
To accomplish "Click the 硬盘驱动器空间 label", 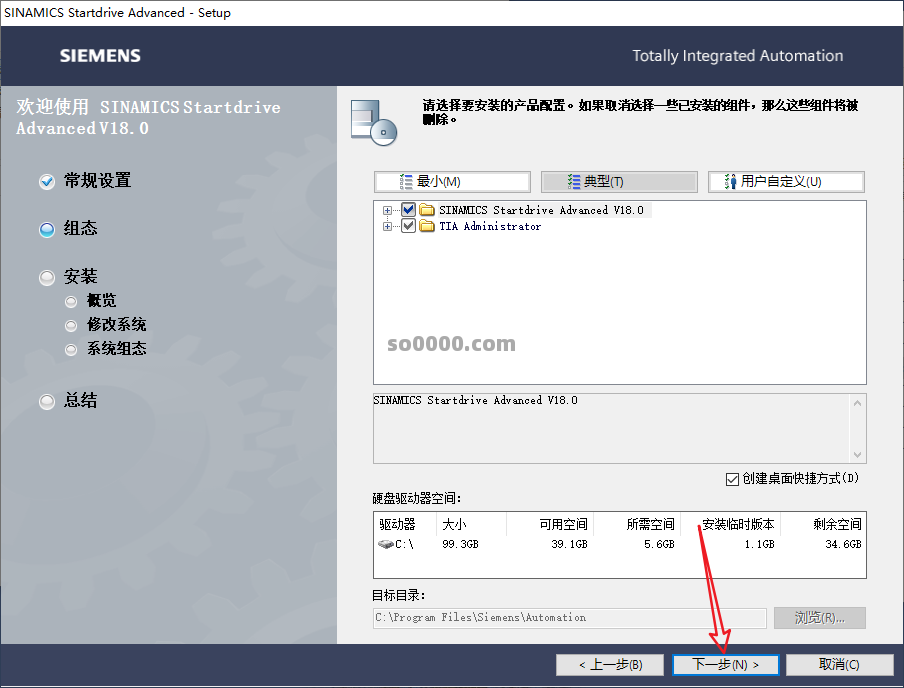I will (416, 498).
